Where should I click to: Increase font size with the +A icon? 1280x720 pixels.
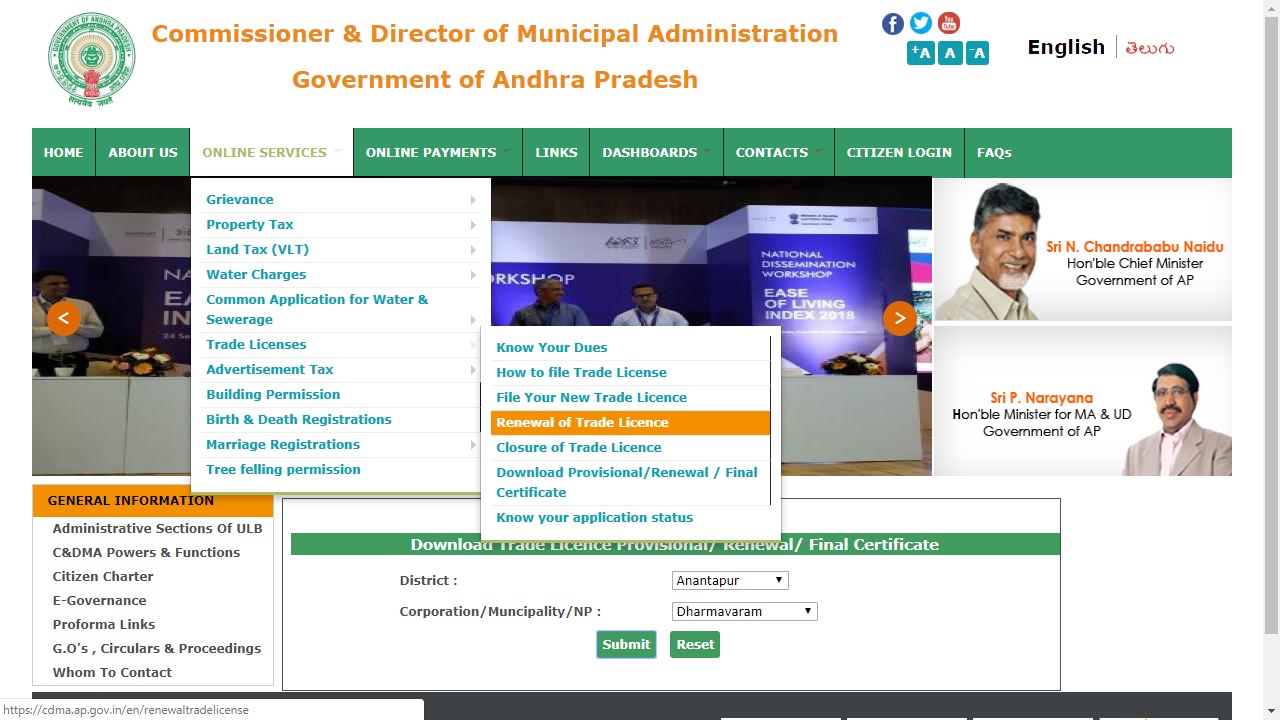click(x=919, y=53)
